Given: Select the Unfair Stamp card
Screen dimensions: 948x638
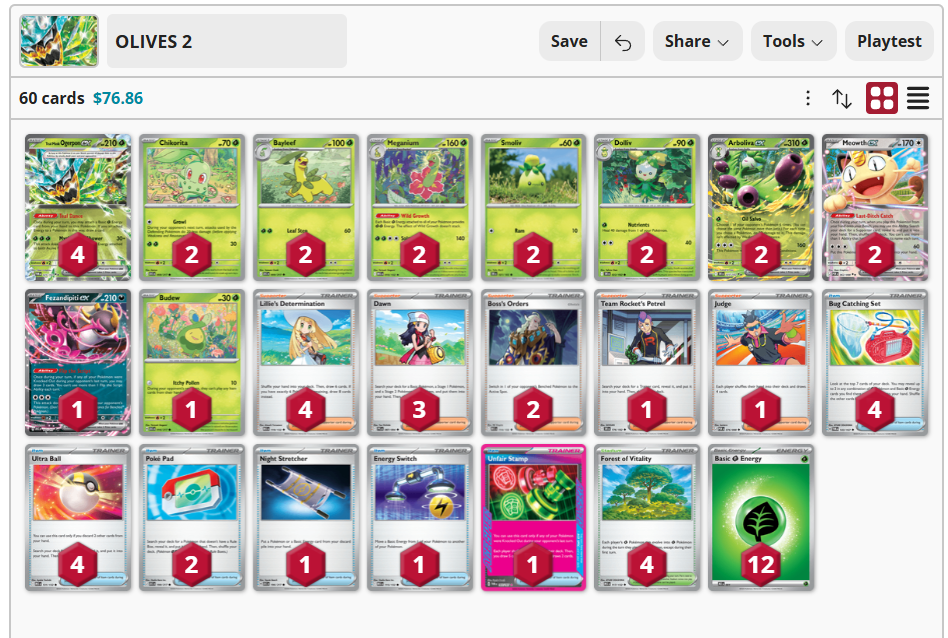Looking at the screenshot, I should [x=533, y=518].
